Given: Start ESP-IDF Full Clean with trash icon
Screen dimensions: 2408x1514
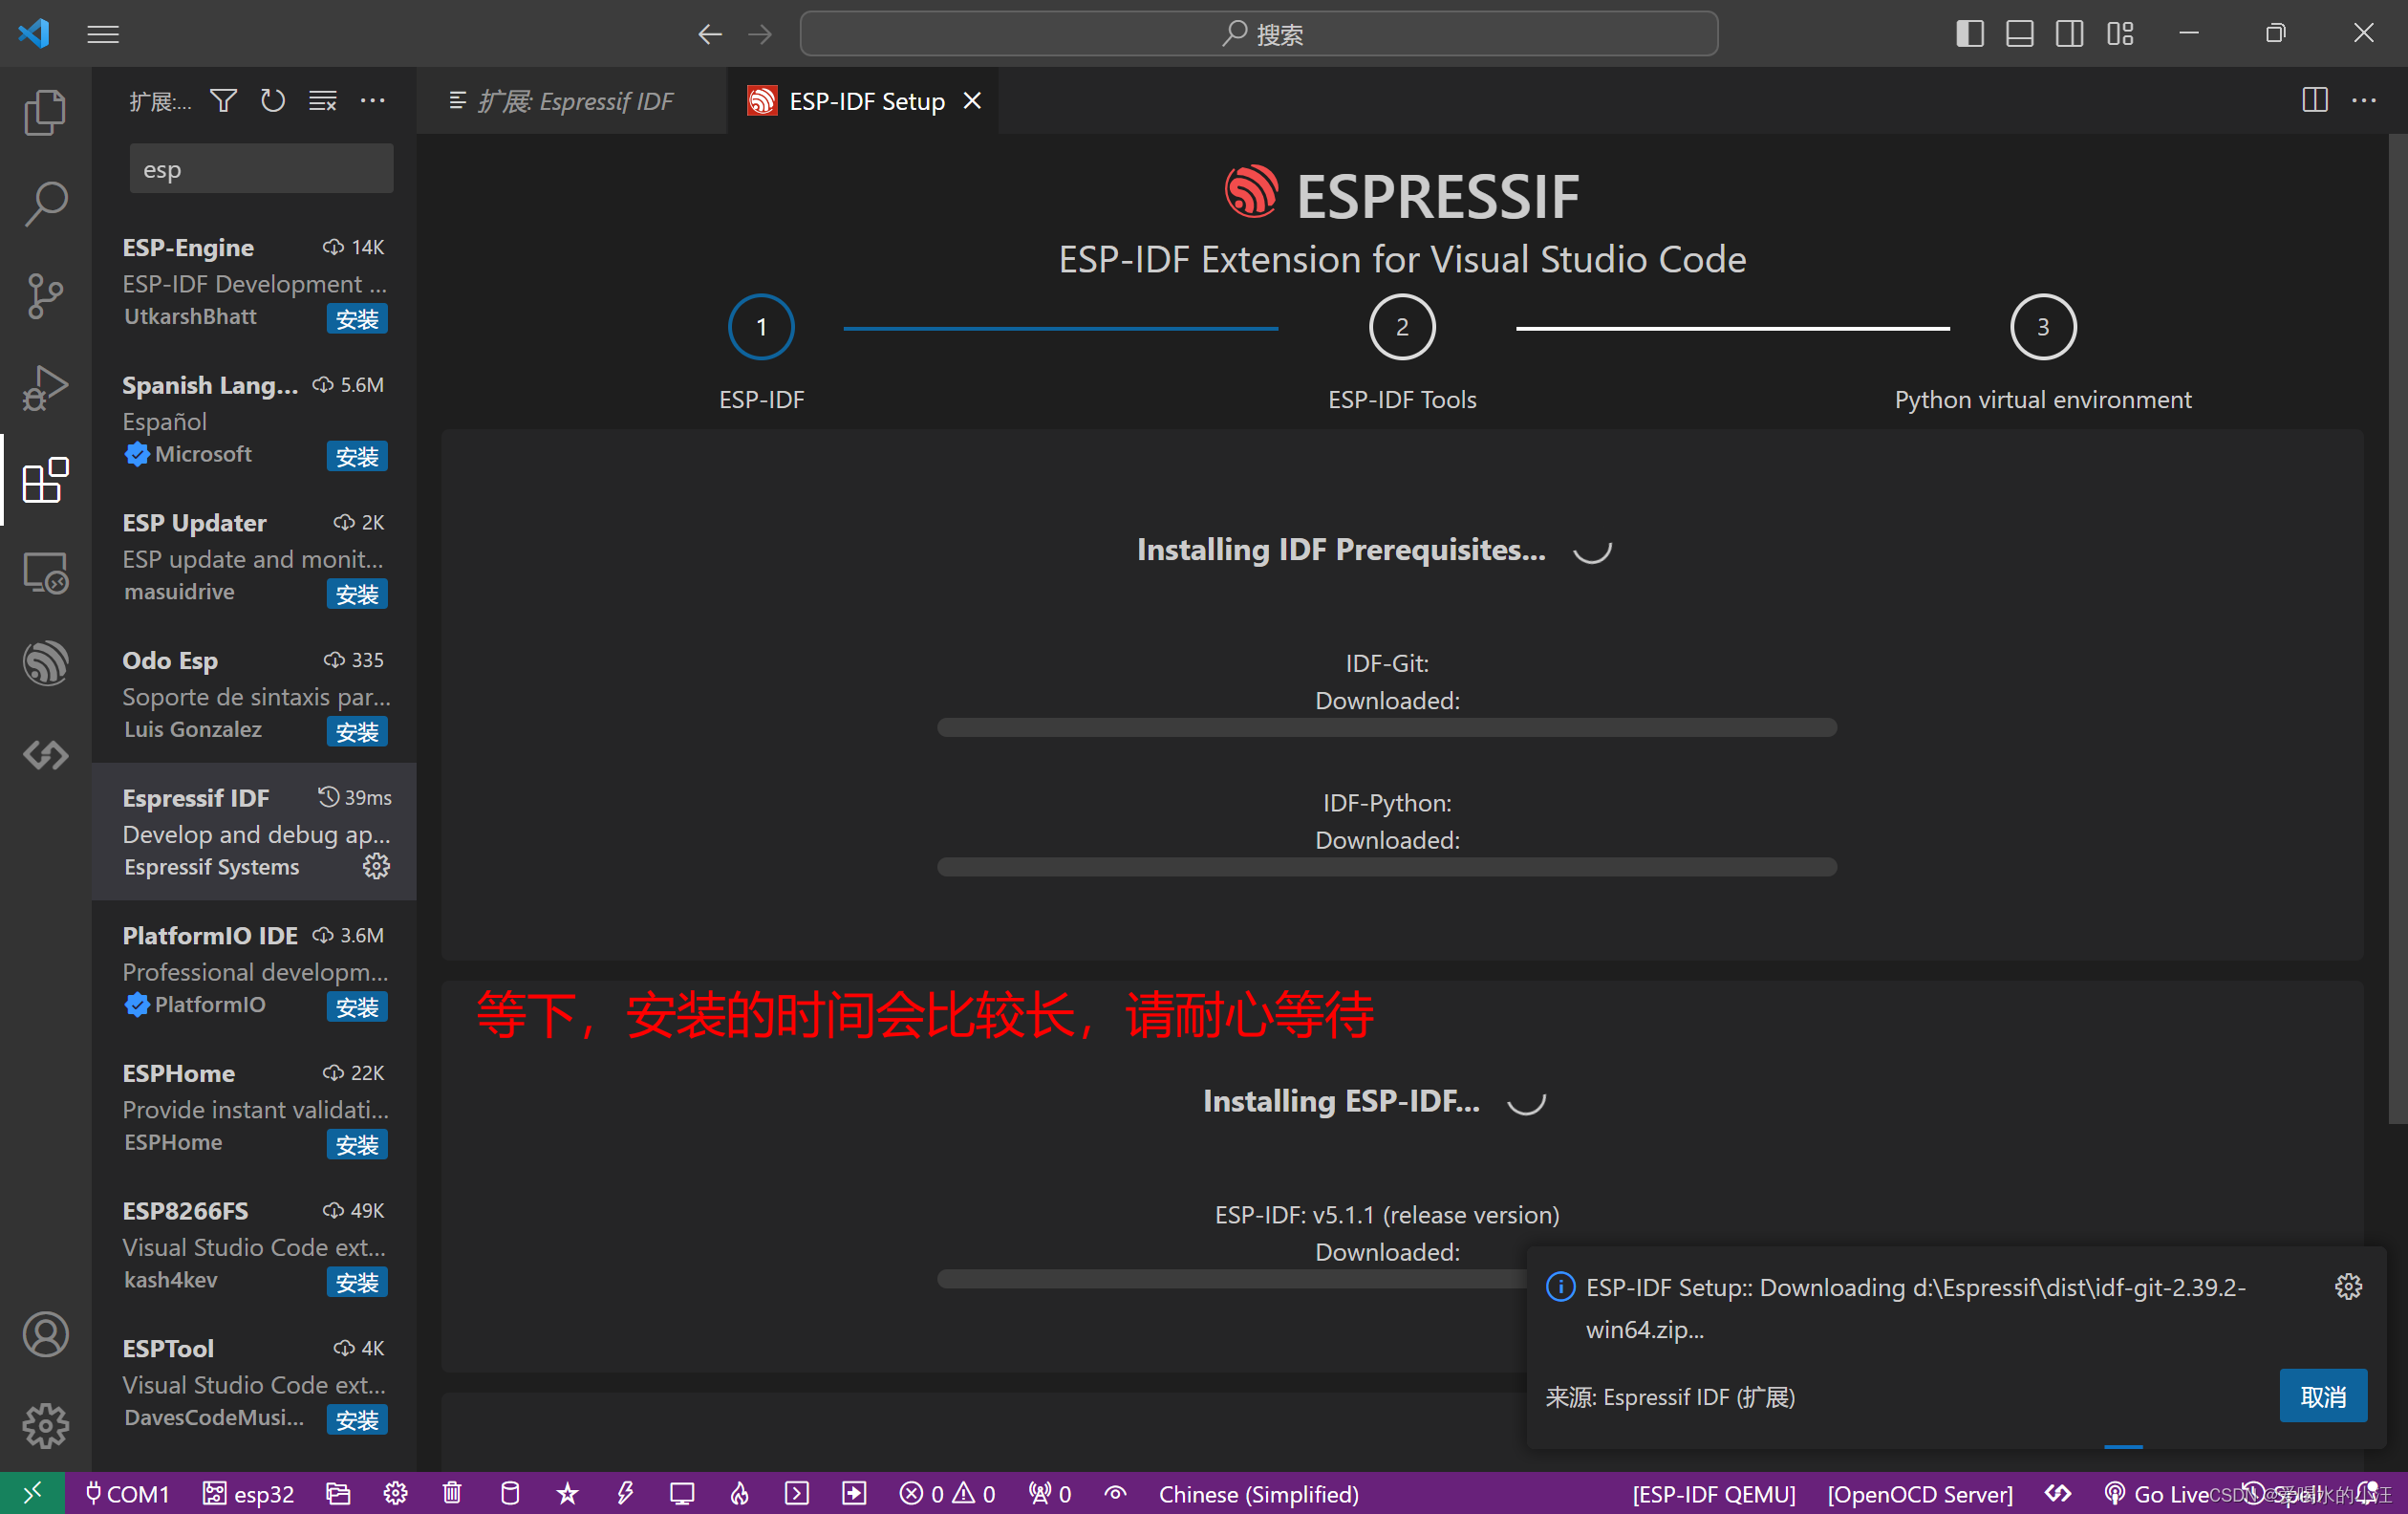Looking at the screenshot, I should click(451, 1494).
